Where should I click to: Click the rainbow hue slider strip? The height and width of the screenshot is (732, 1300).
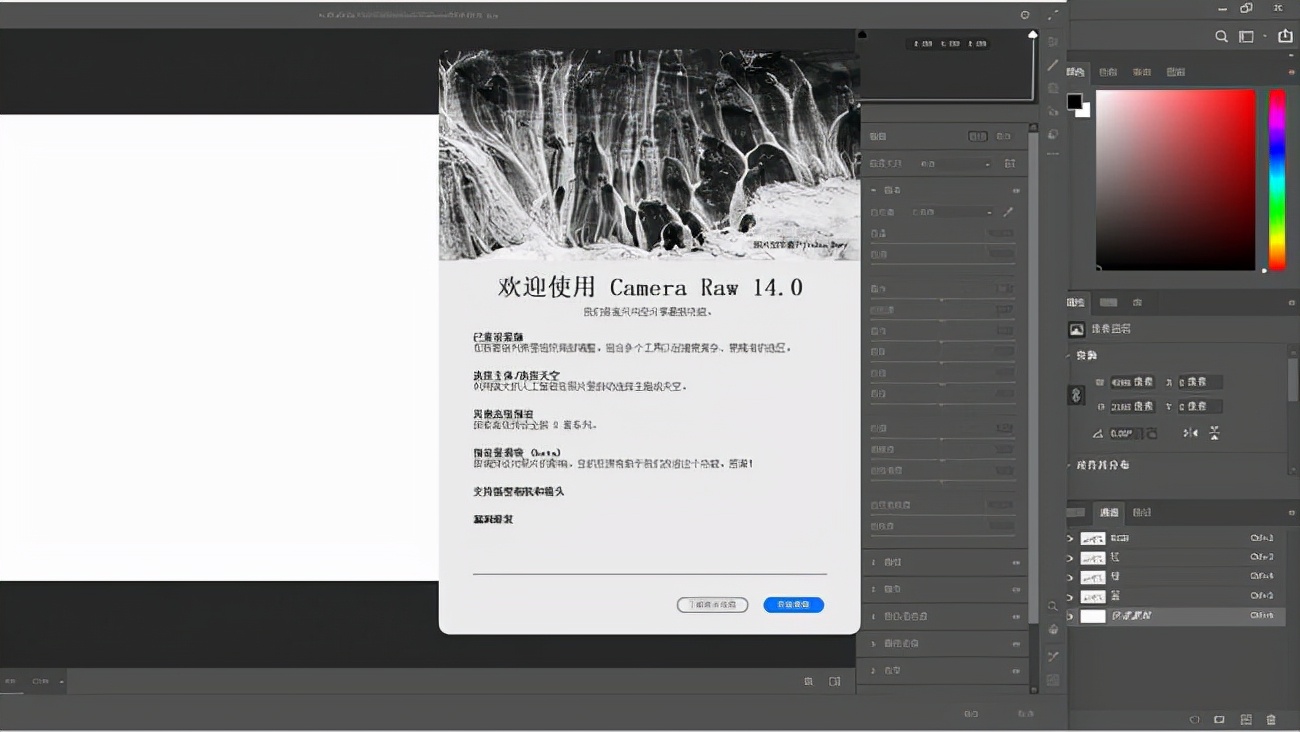click(x=1277, y=180)
